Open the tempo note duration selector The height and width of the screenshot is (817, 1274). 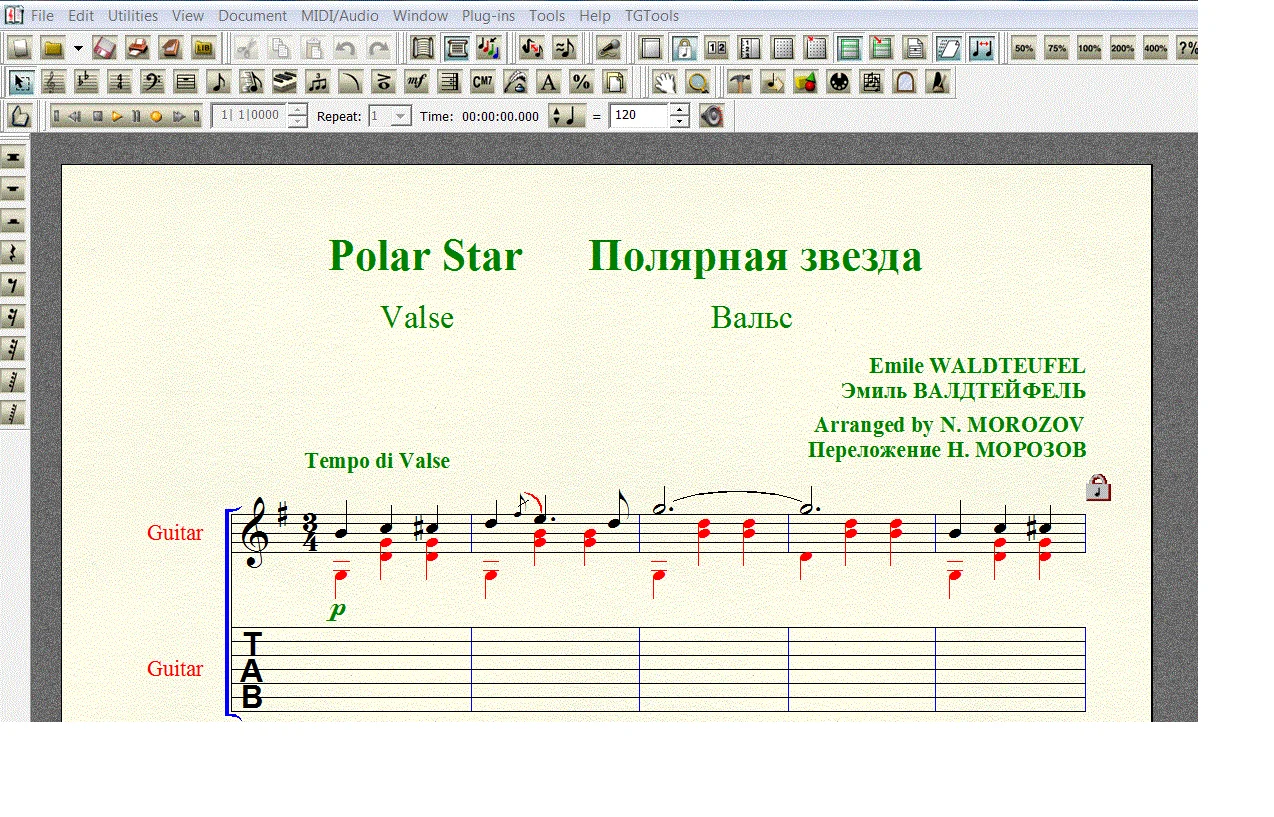pos(566,116)
